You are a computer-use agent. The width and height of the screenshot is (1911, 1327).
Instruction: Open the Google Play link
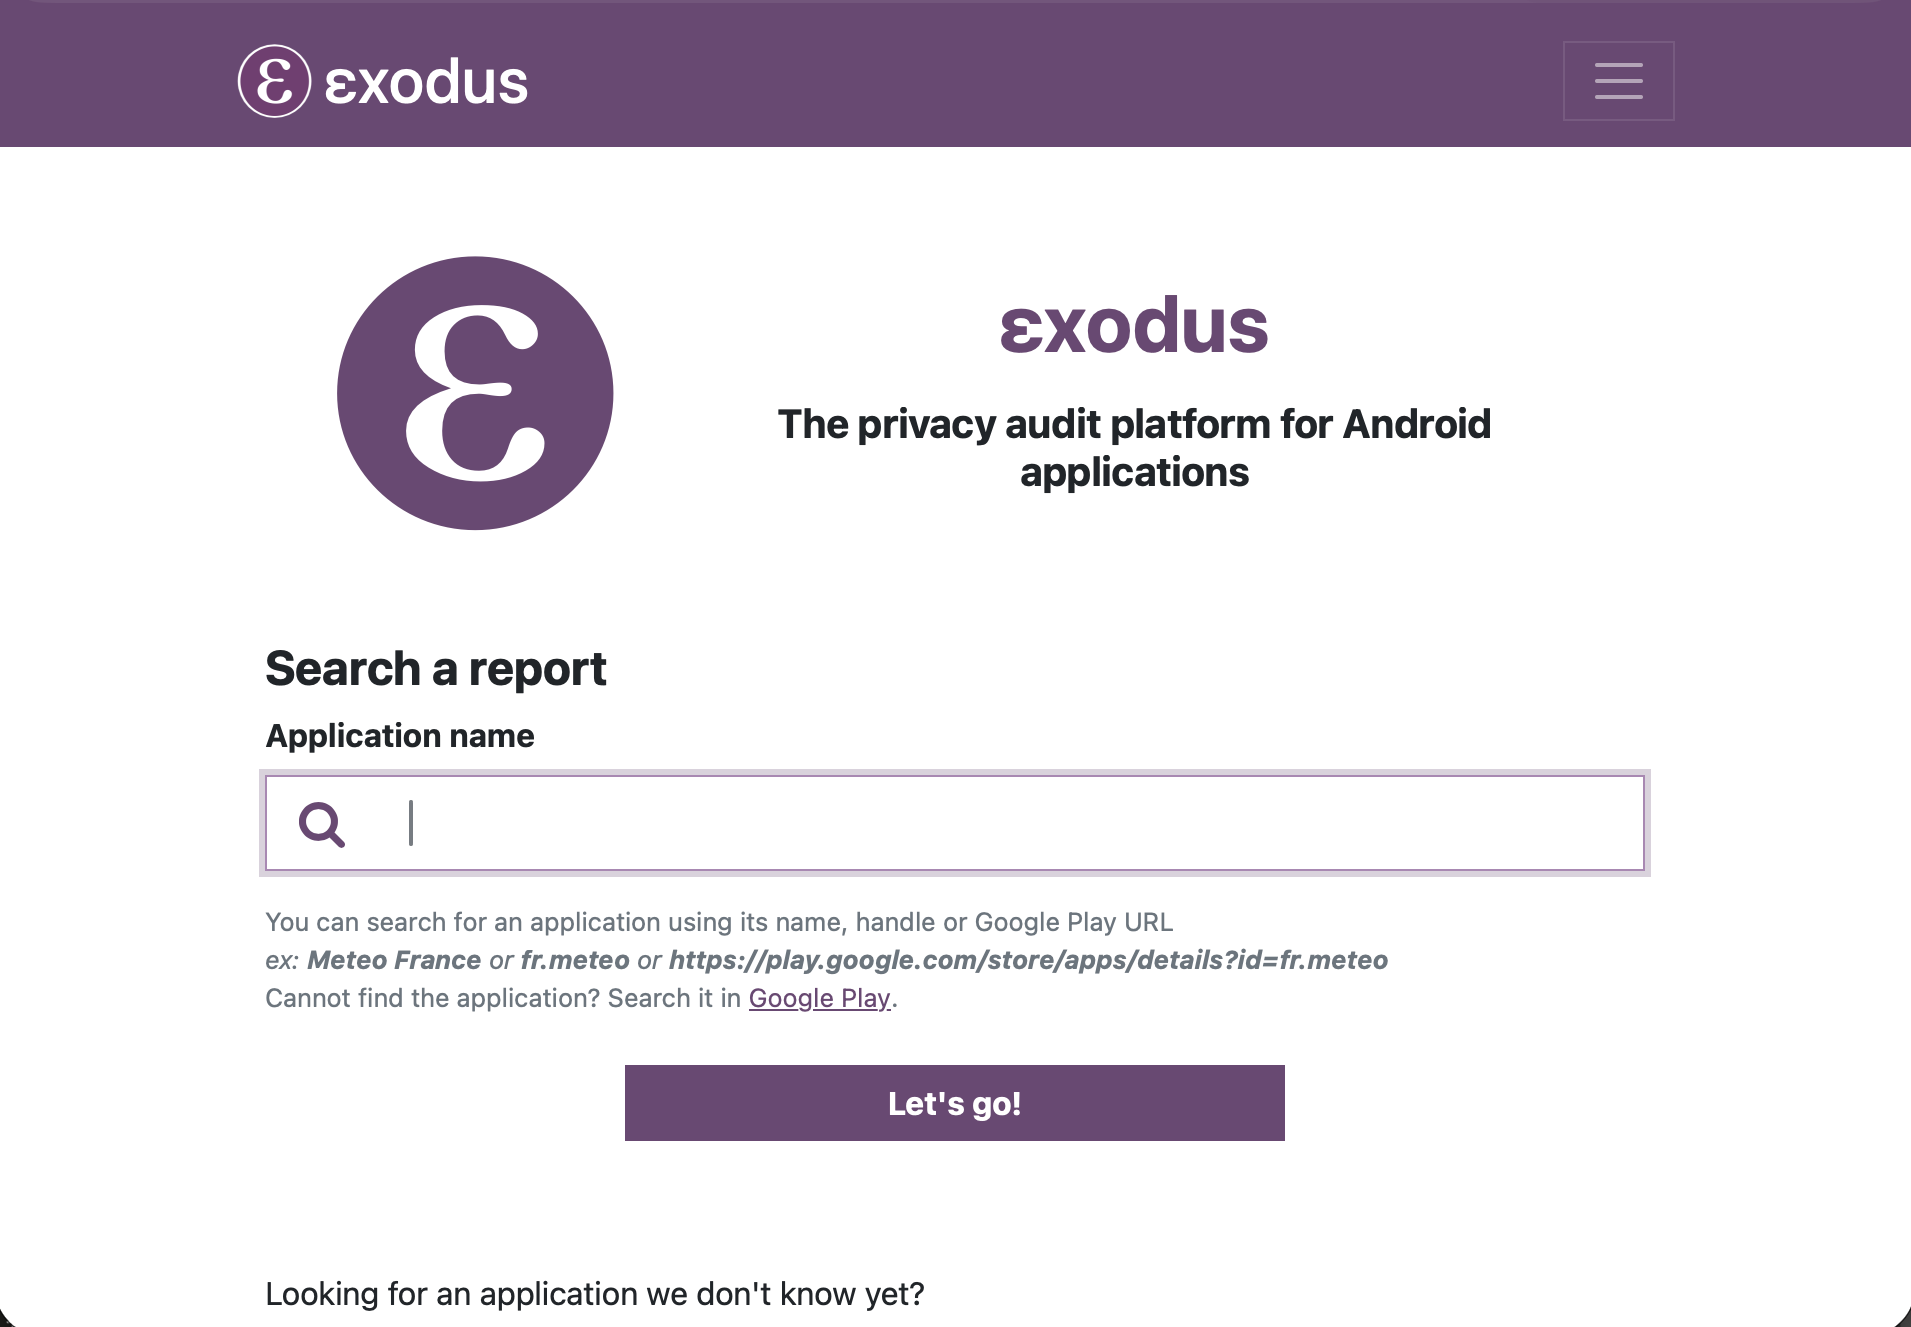(819, 998)
